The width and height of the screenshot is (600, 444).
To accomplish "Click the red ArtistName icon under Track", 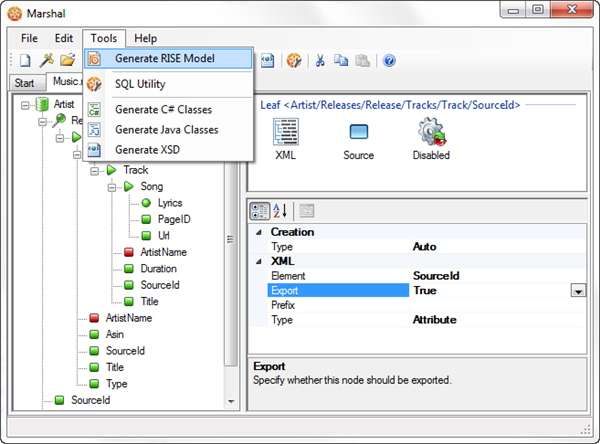I will (129, 252).
